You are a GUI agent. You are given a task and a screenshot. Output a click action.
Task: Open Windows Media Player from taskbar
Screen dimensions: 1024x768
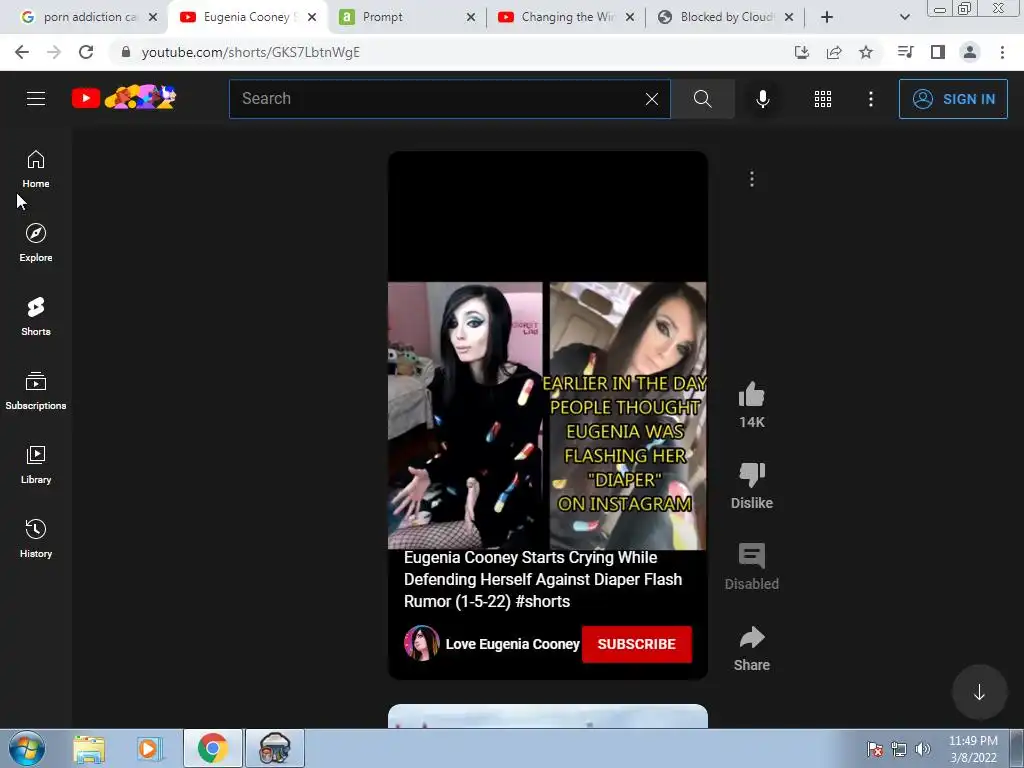[x=150, y=749]
